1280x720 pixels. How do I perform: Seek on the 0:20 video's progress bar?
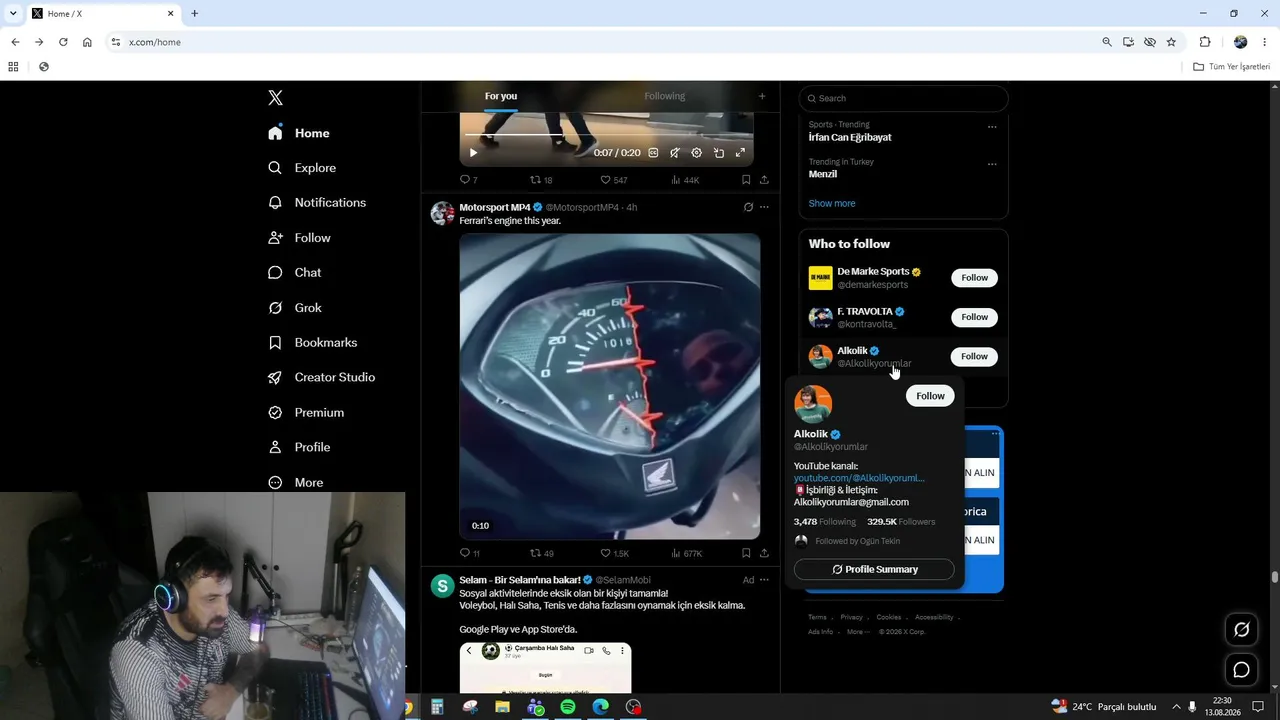pos(606,134)
